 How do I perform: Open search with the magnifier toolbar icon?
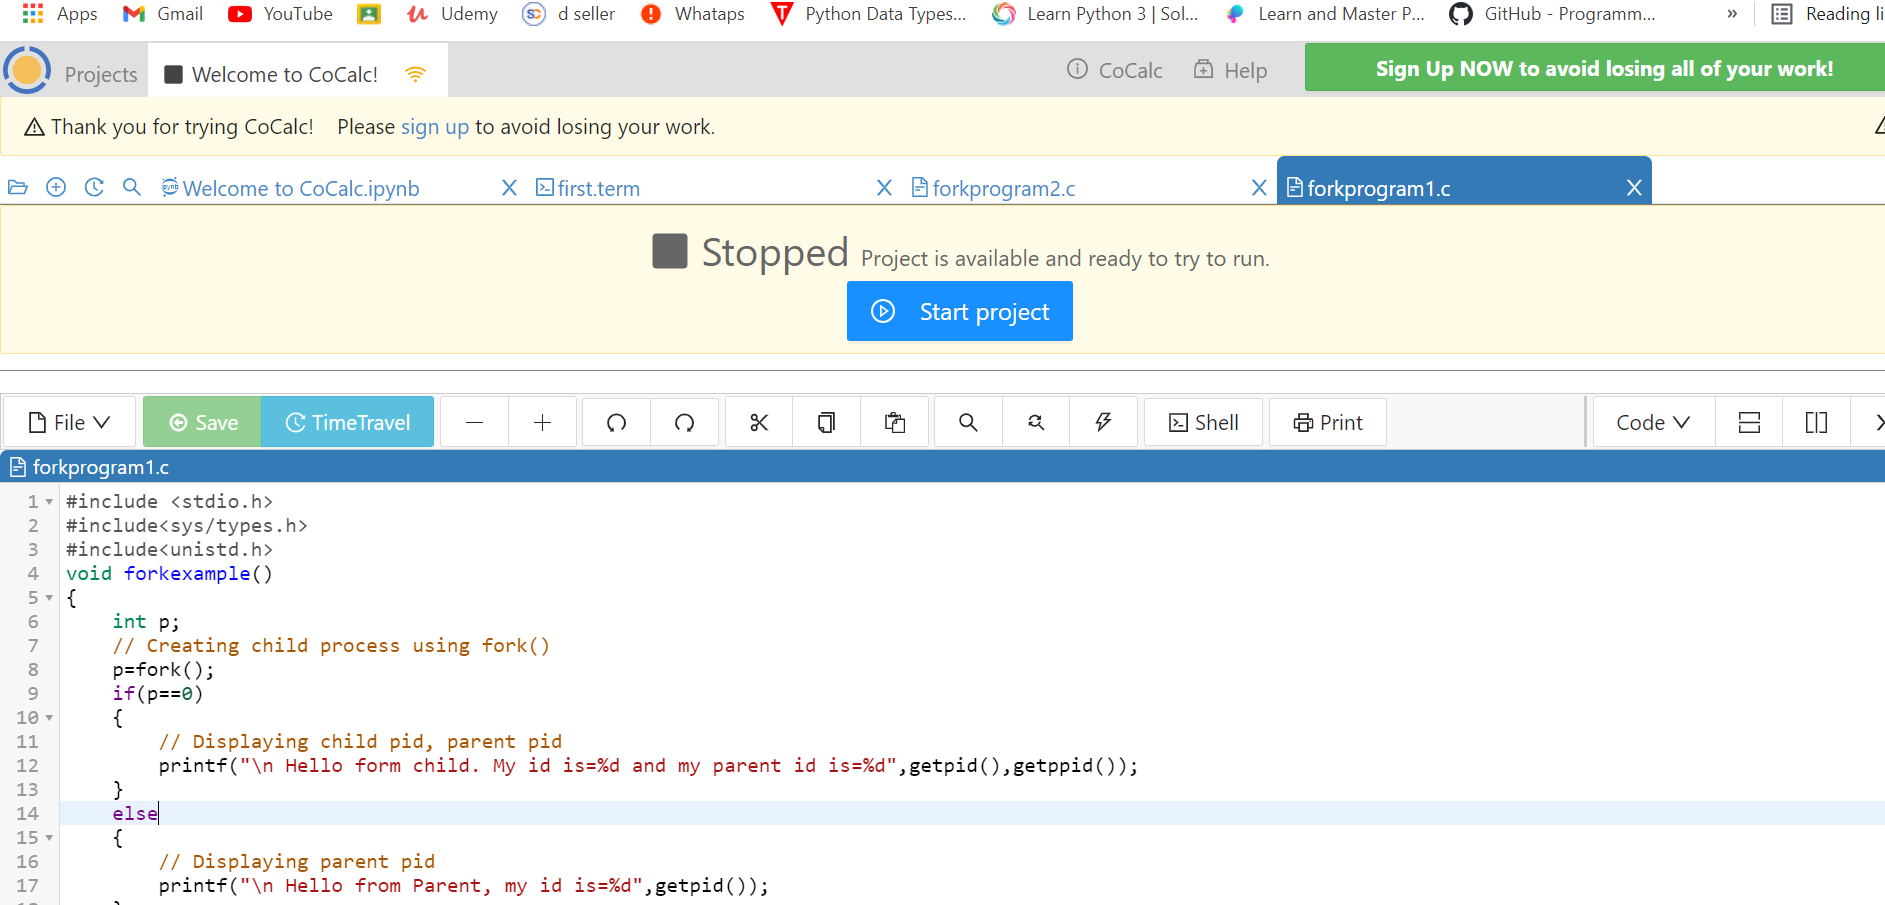pos(966,422)
